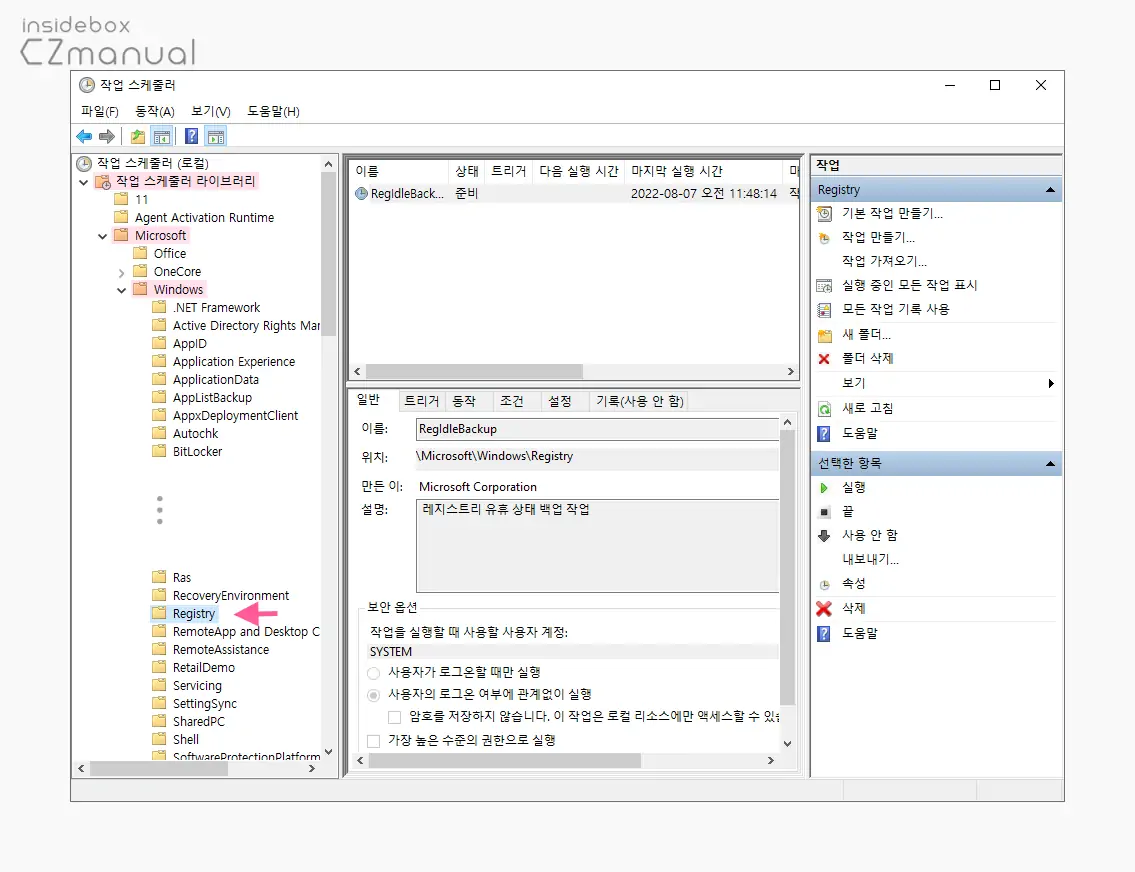Click the red X 폴더 삭제 icon
Viewport: 1135px width, 872px height.
click(x=824, y=358)
